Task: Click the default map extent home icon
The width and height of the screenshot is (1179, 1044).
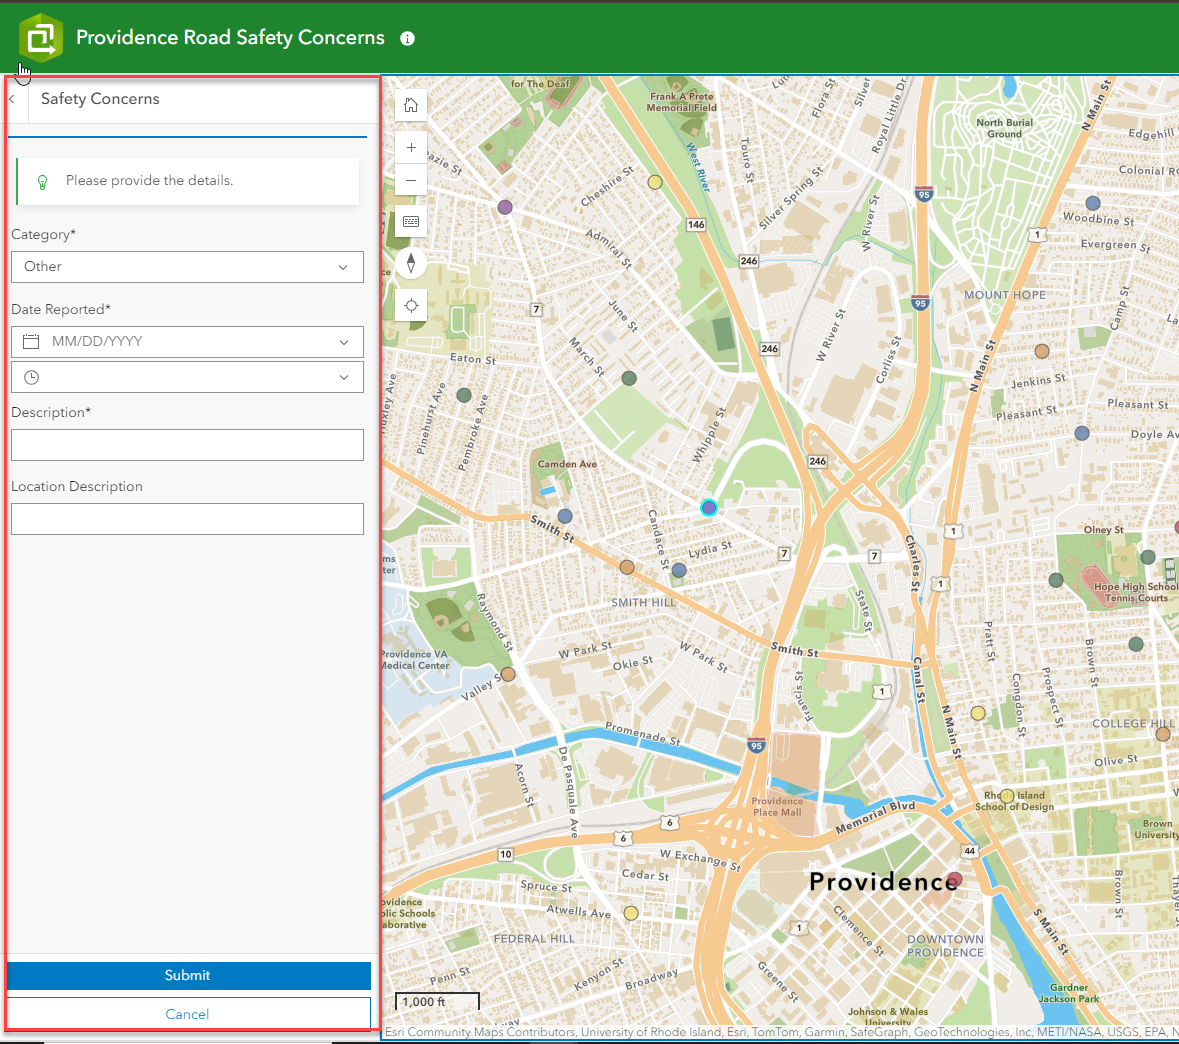Action: [410, 104]
